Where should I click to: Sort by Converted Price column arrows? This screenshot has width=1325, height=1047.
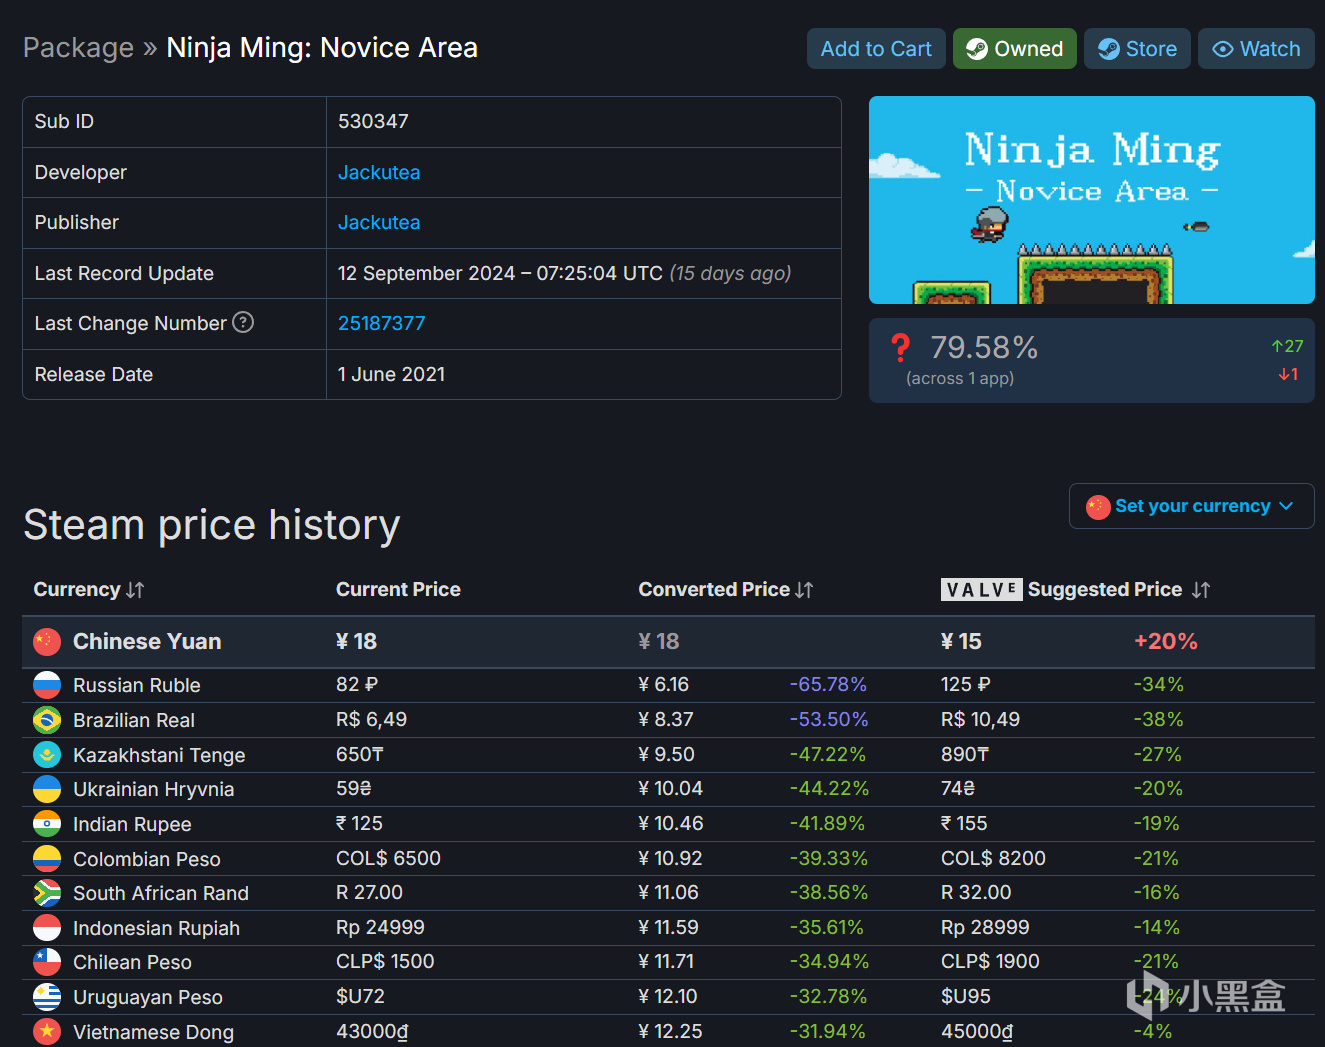[x=804, y=590]
